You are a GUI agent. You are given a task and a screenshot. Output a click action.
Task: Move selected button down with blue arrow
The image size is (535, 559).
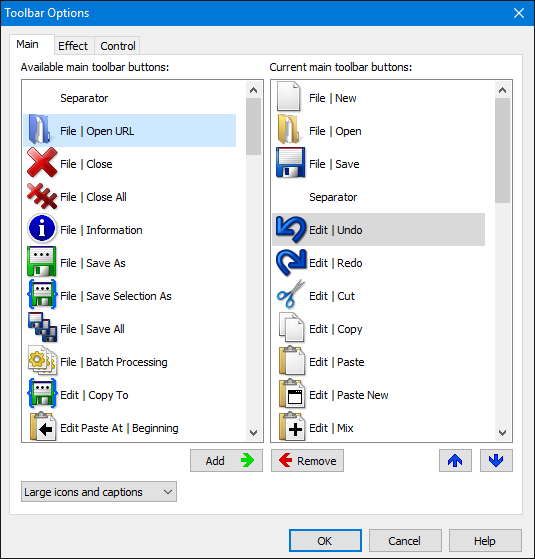coord(496,461)
